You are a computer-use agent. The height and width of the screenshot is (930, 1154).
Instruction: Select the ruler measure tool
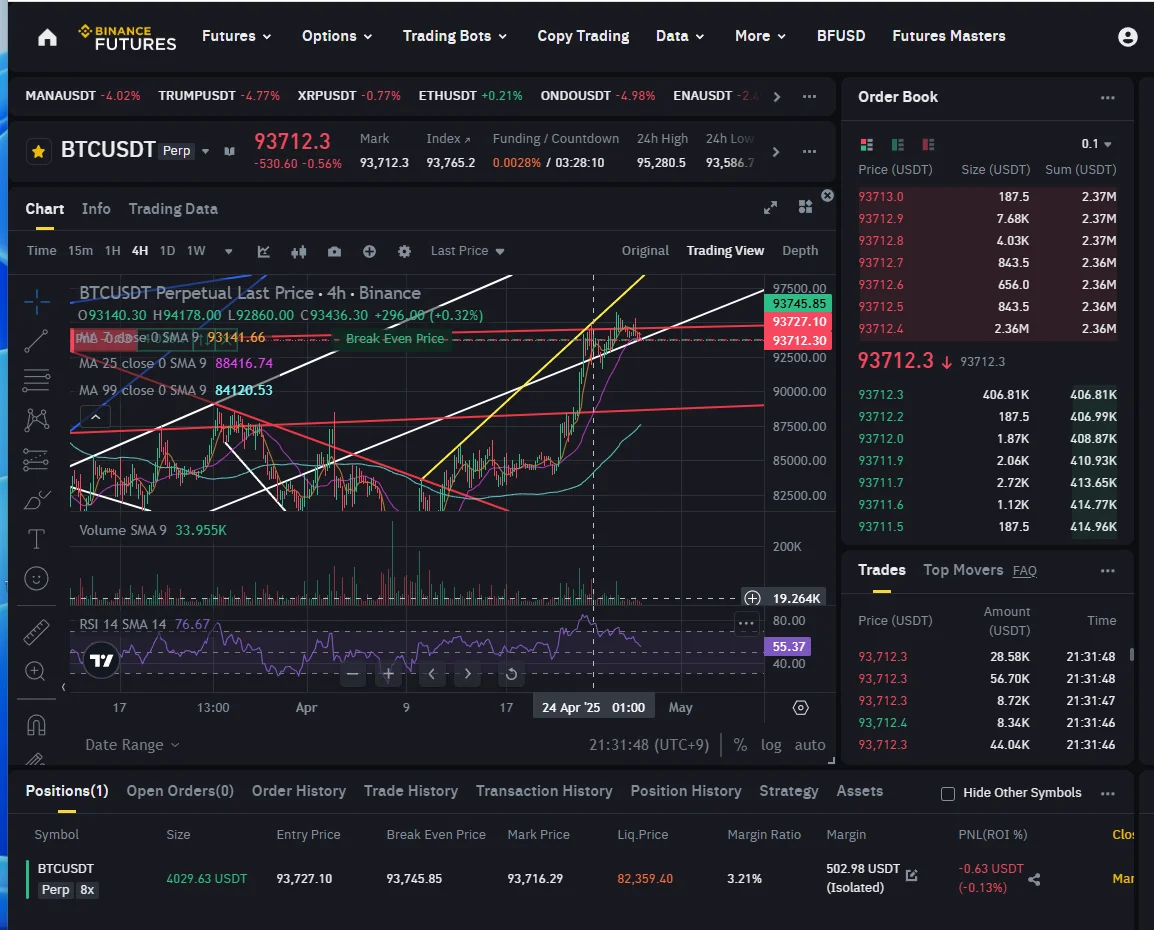coord(36,632)
